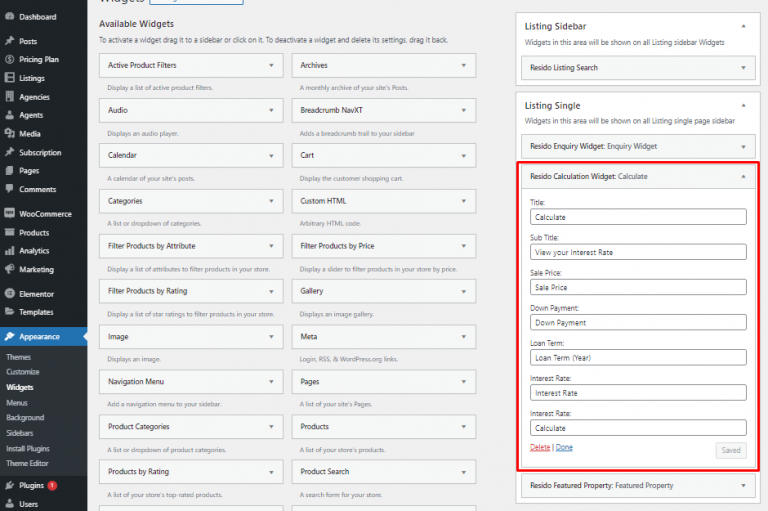Open Analytics via its bar-chart icon
This screenshot has width=768, height=511.
(x=9, y=251)
